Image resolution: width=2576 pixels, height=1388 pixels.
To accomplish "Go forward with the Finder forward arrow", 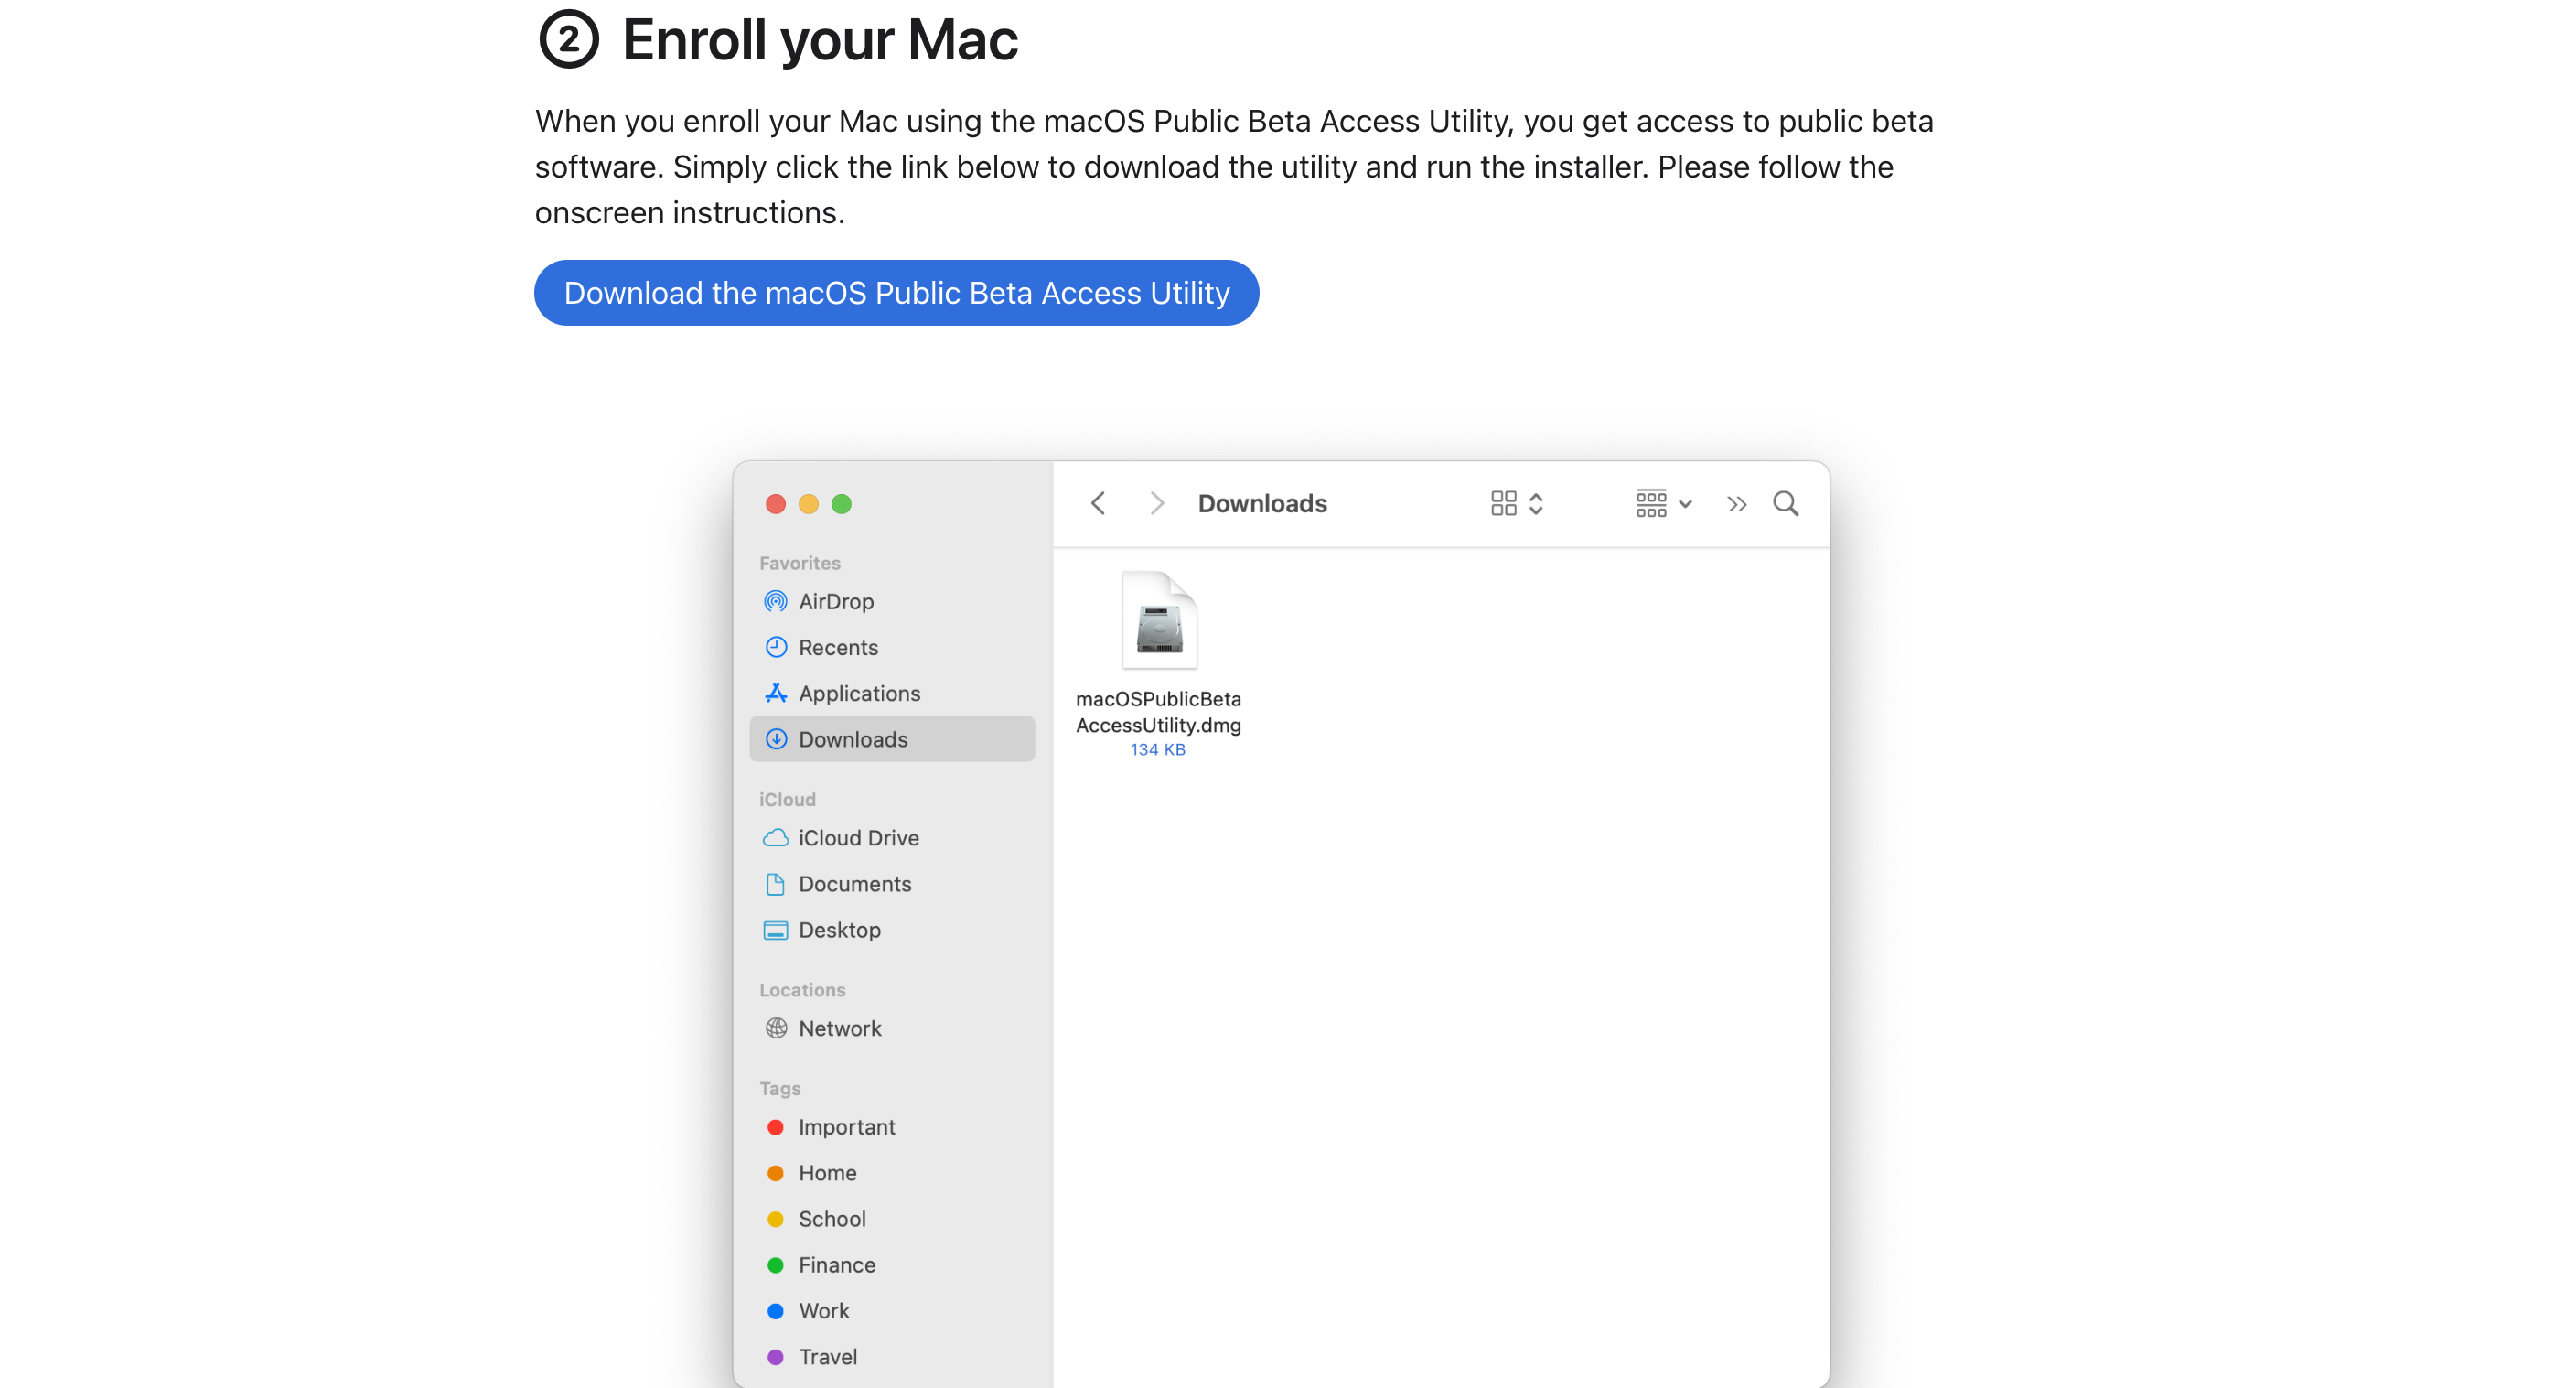I will tap(1156, 503).
